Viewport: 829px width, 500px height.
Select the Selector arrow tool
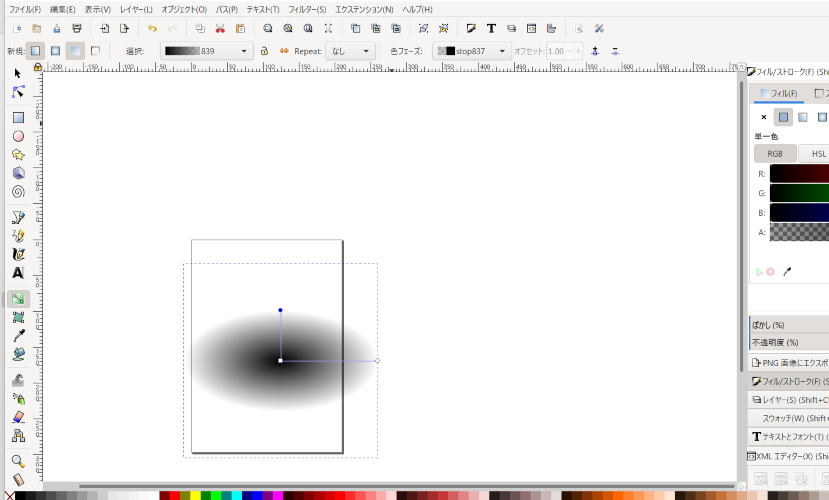click(x=18, y=73)
